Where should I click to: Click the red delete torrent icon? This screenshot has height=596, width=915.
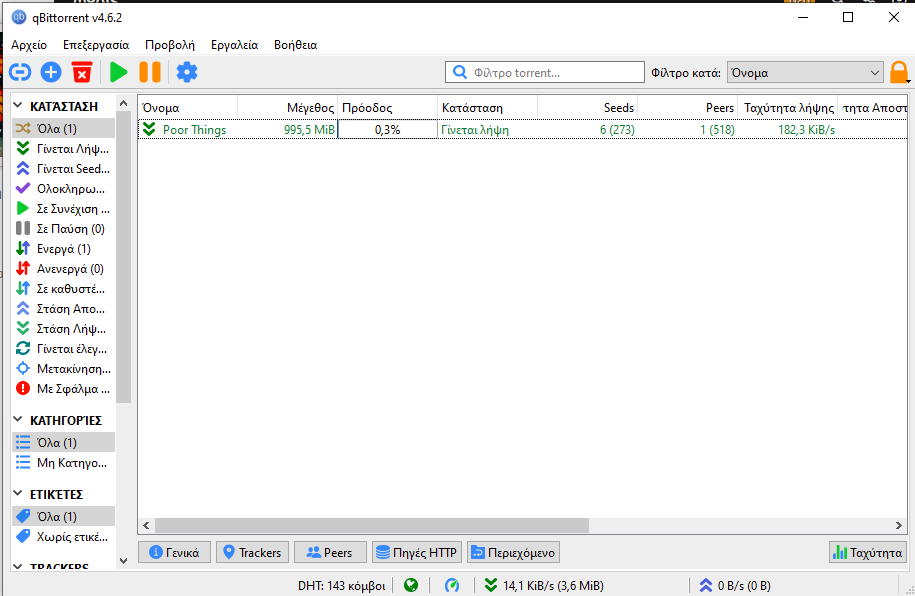pos(82,72)
